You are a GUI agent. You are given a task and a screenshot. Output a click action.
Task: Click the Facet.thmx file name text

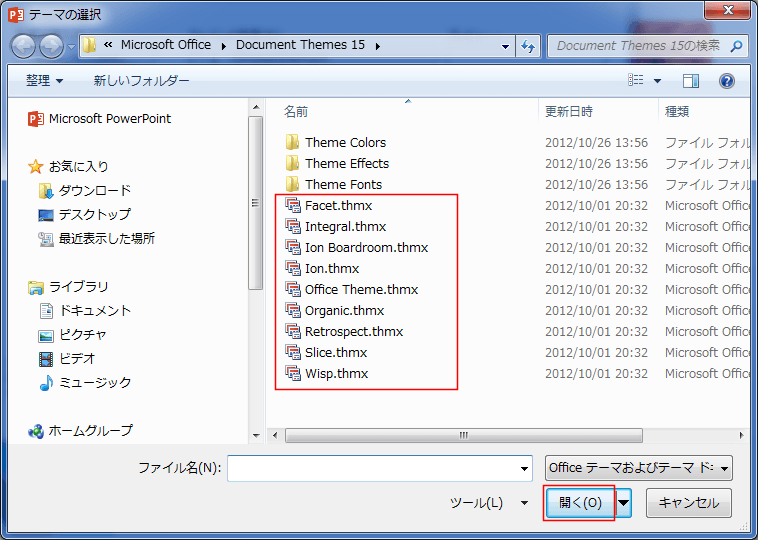tap(338, 205)
